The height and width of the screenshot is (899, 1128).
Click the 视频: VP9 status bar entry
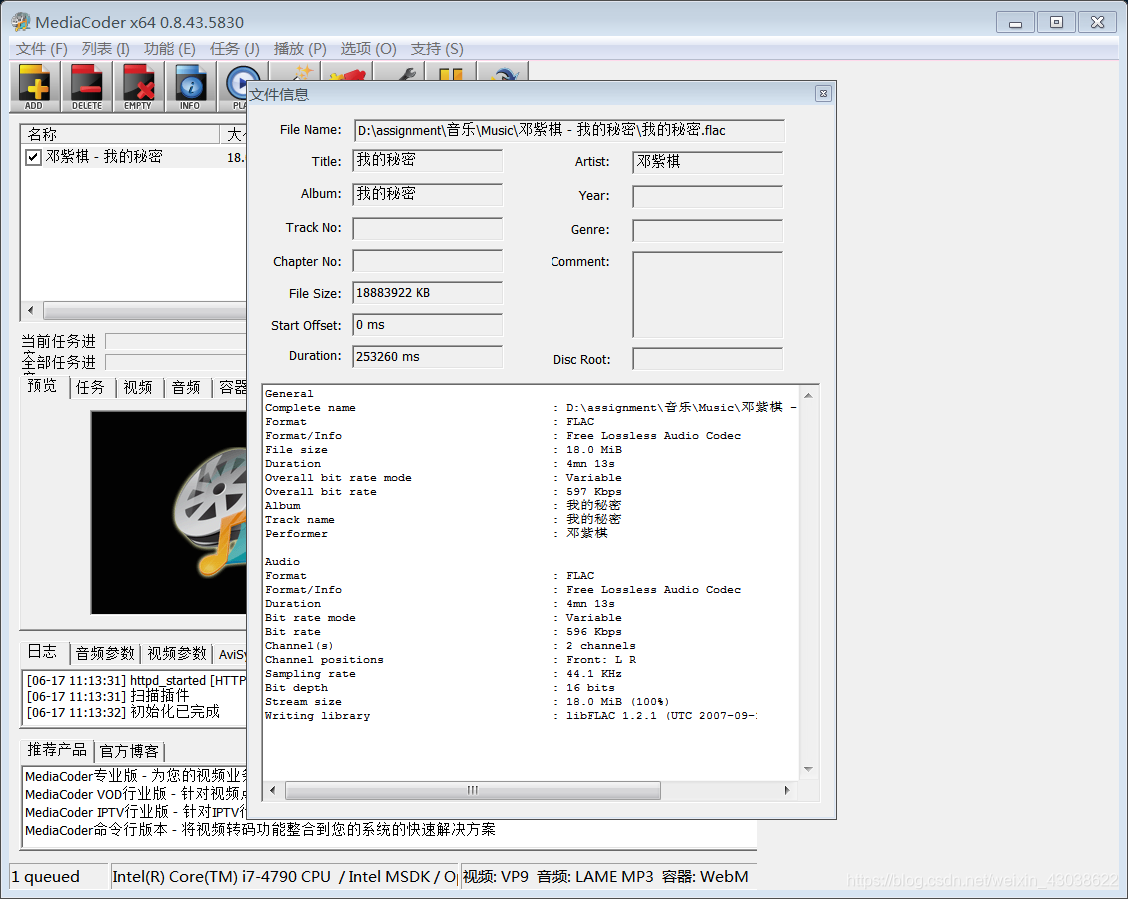coord(607,877)
